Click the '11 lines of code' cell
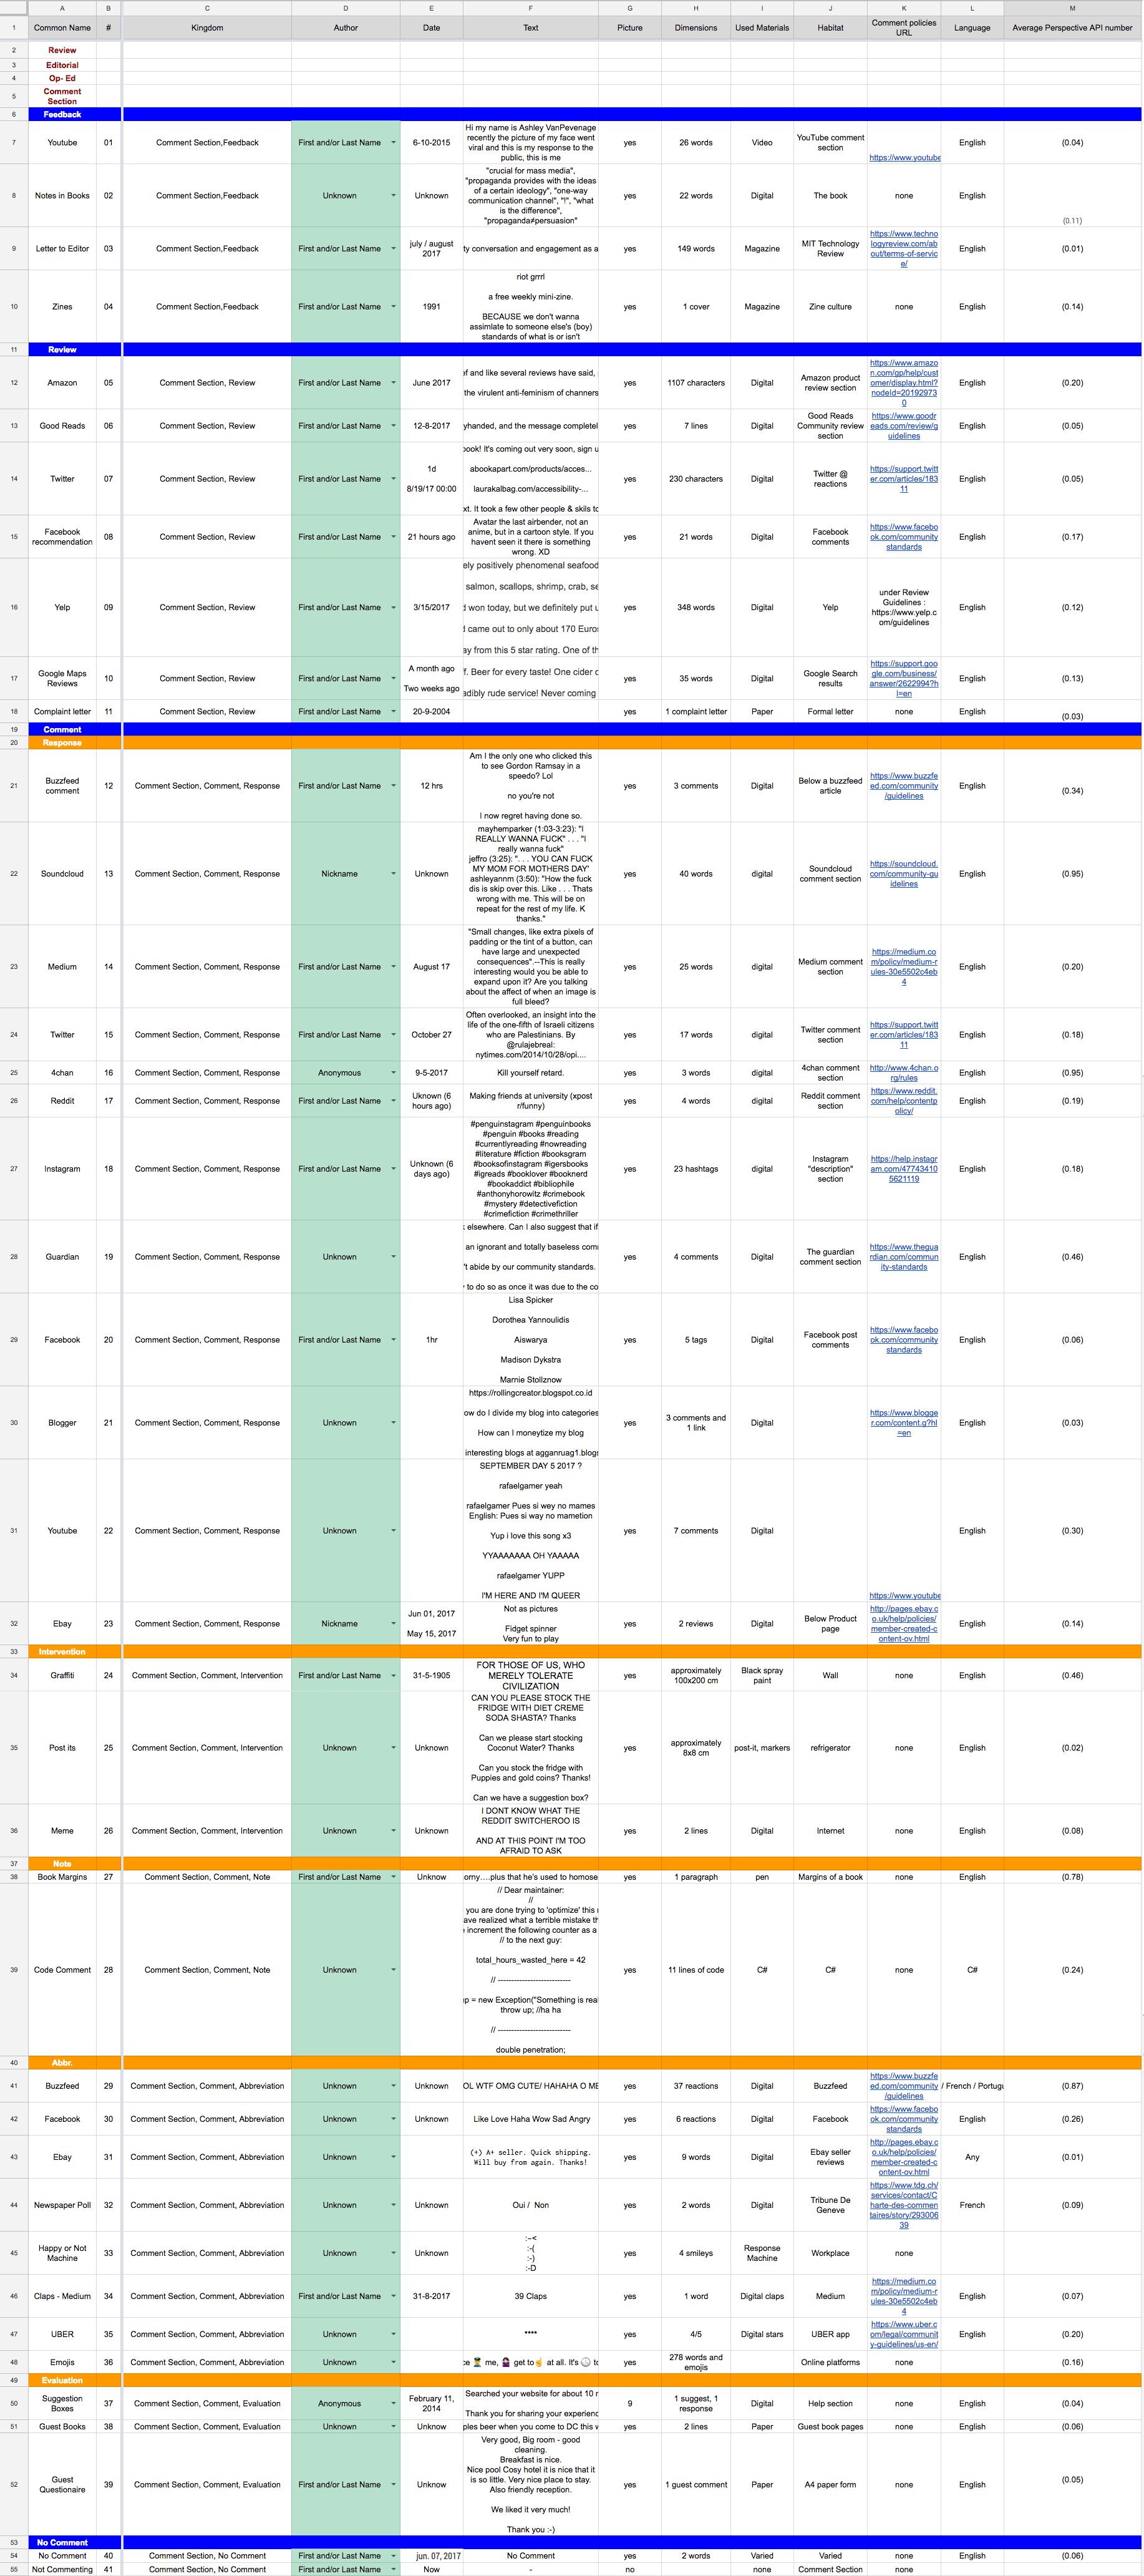1144x2576 pixels. 696,1970
